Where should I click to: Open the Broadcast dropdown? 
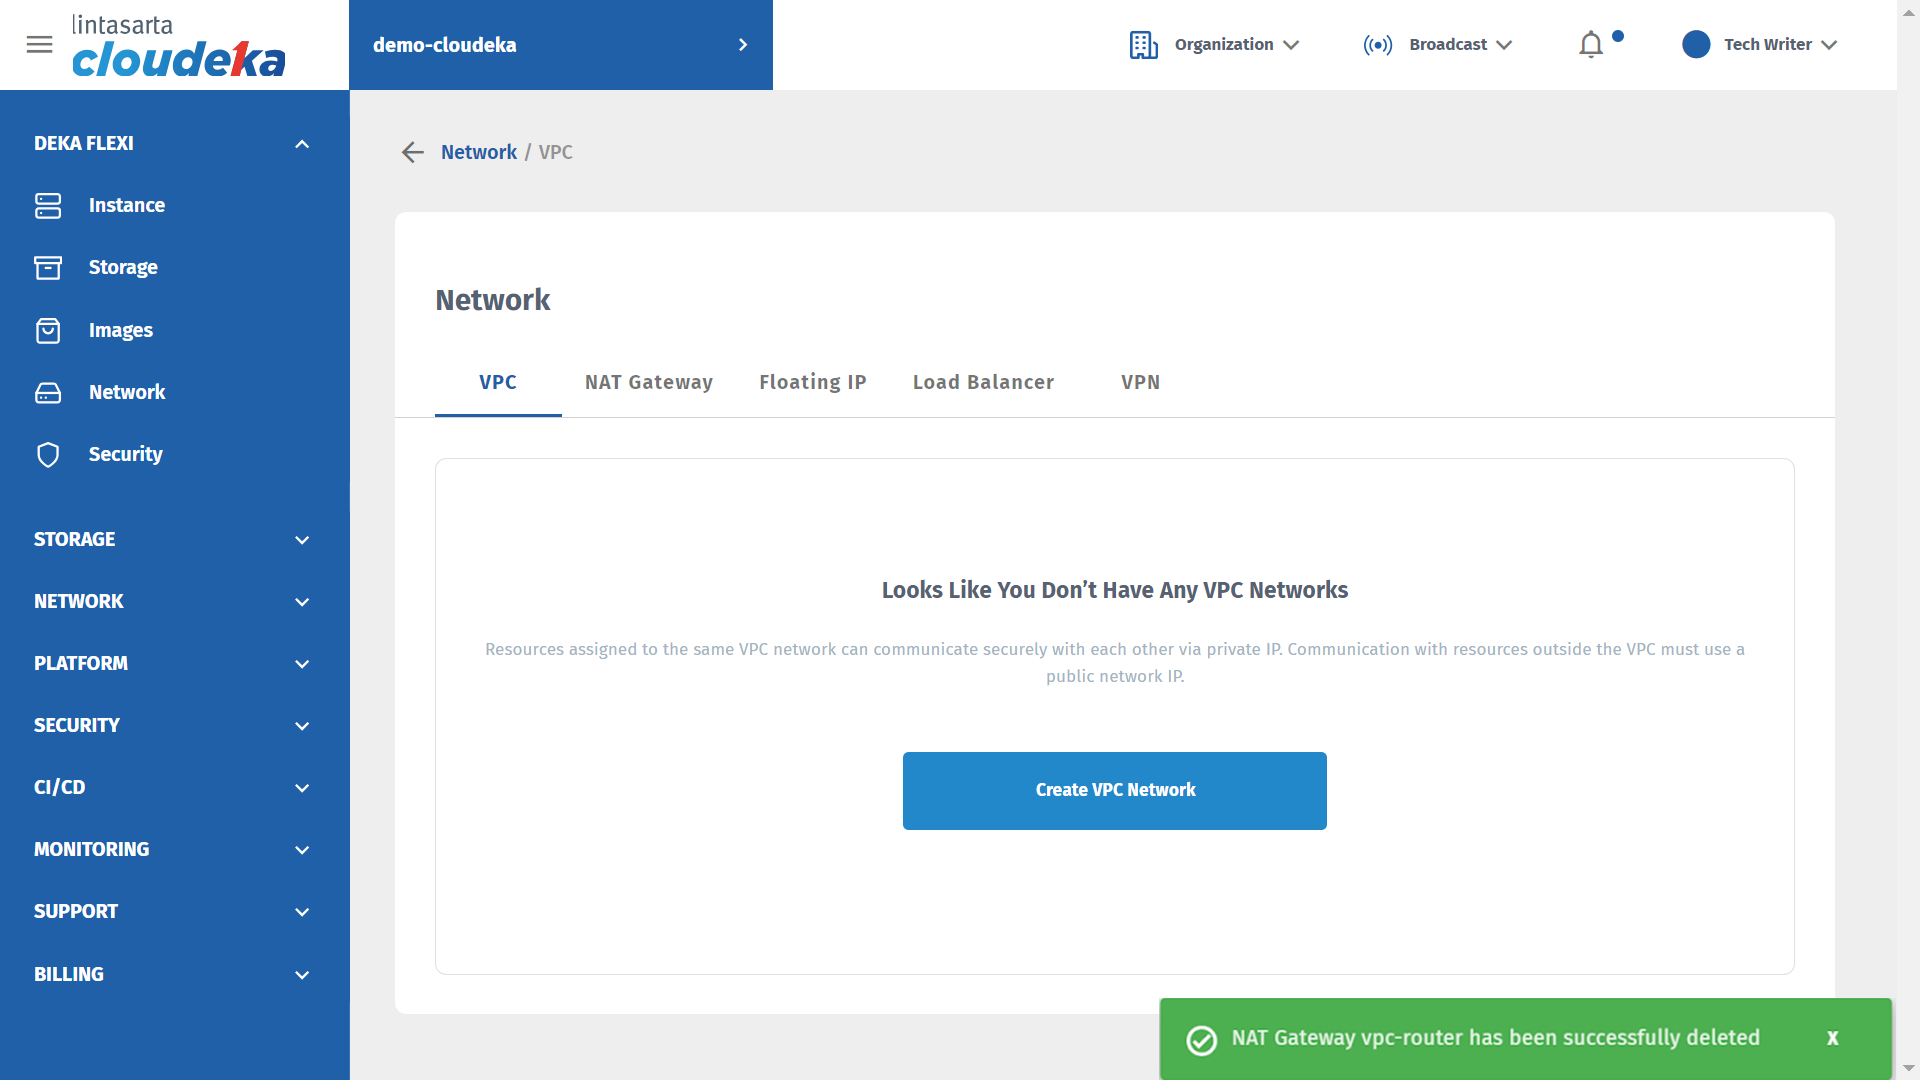(1438, 45)
